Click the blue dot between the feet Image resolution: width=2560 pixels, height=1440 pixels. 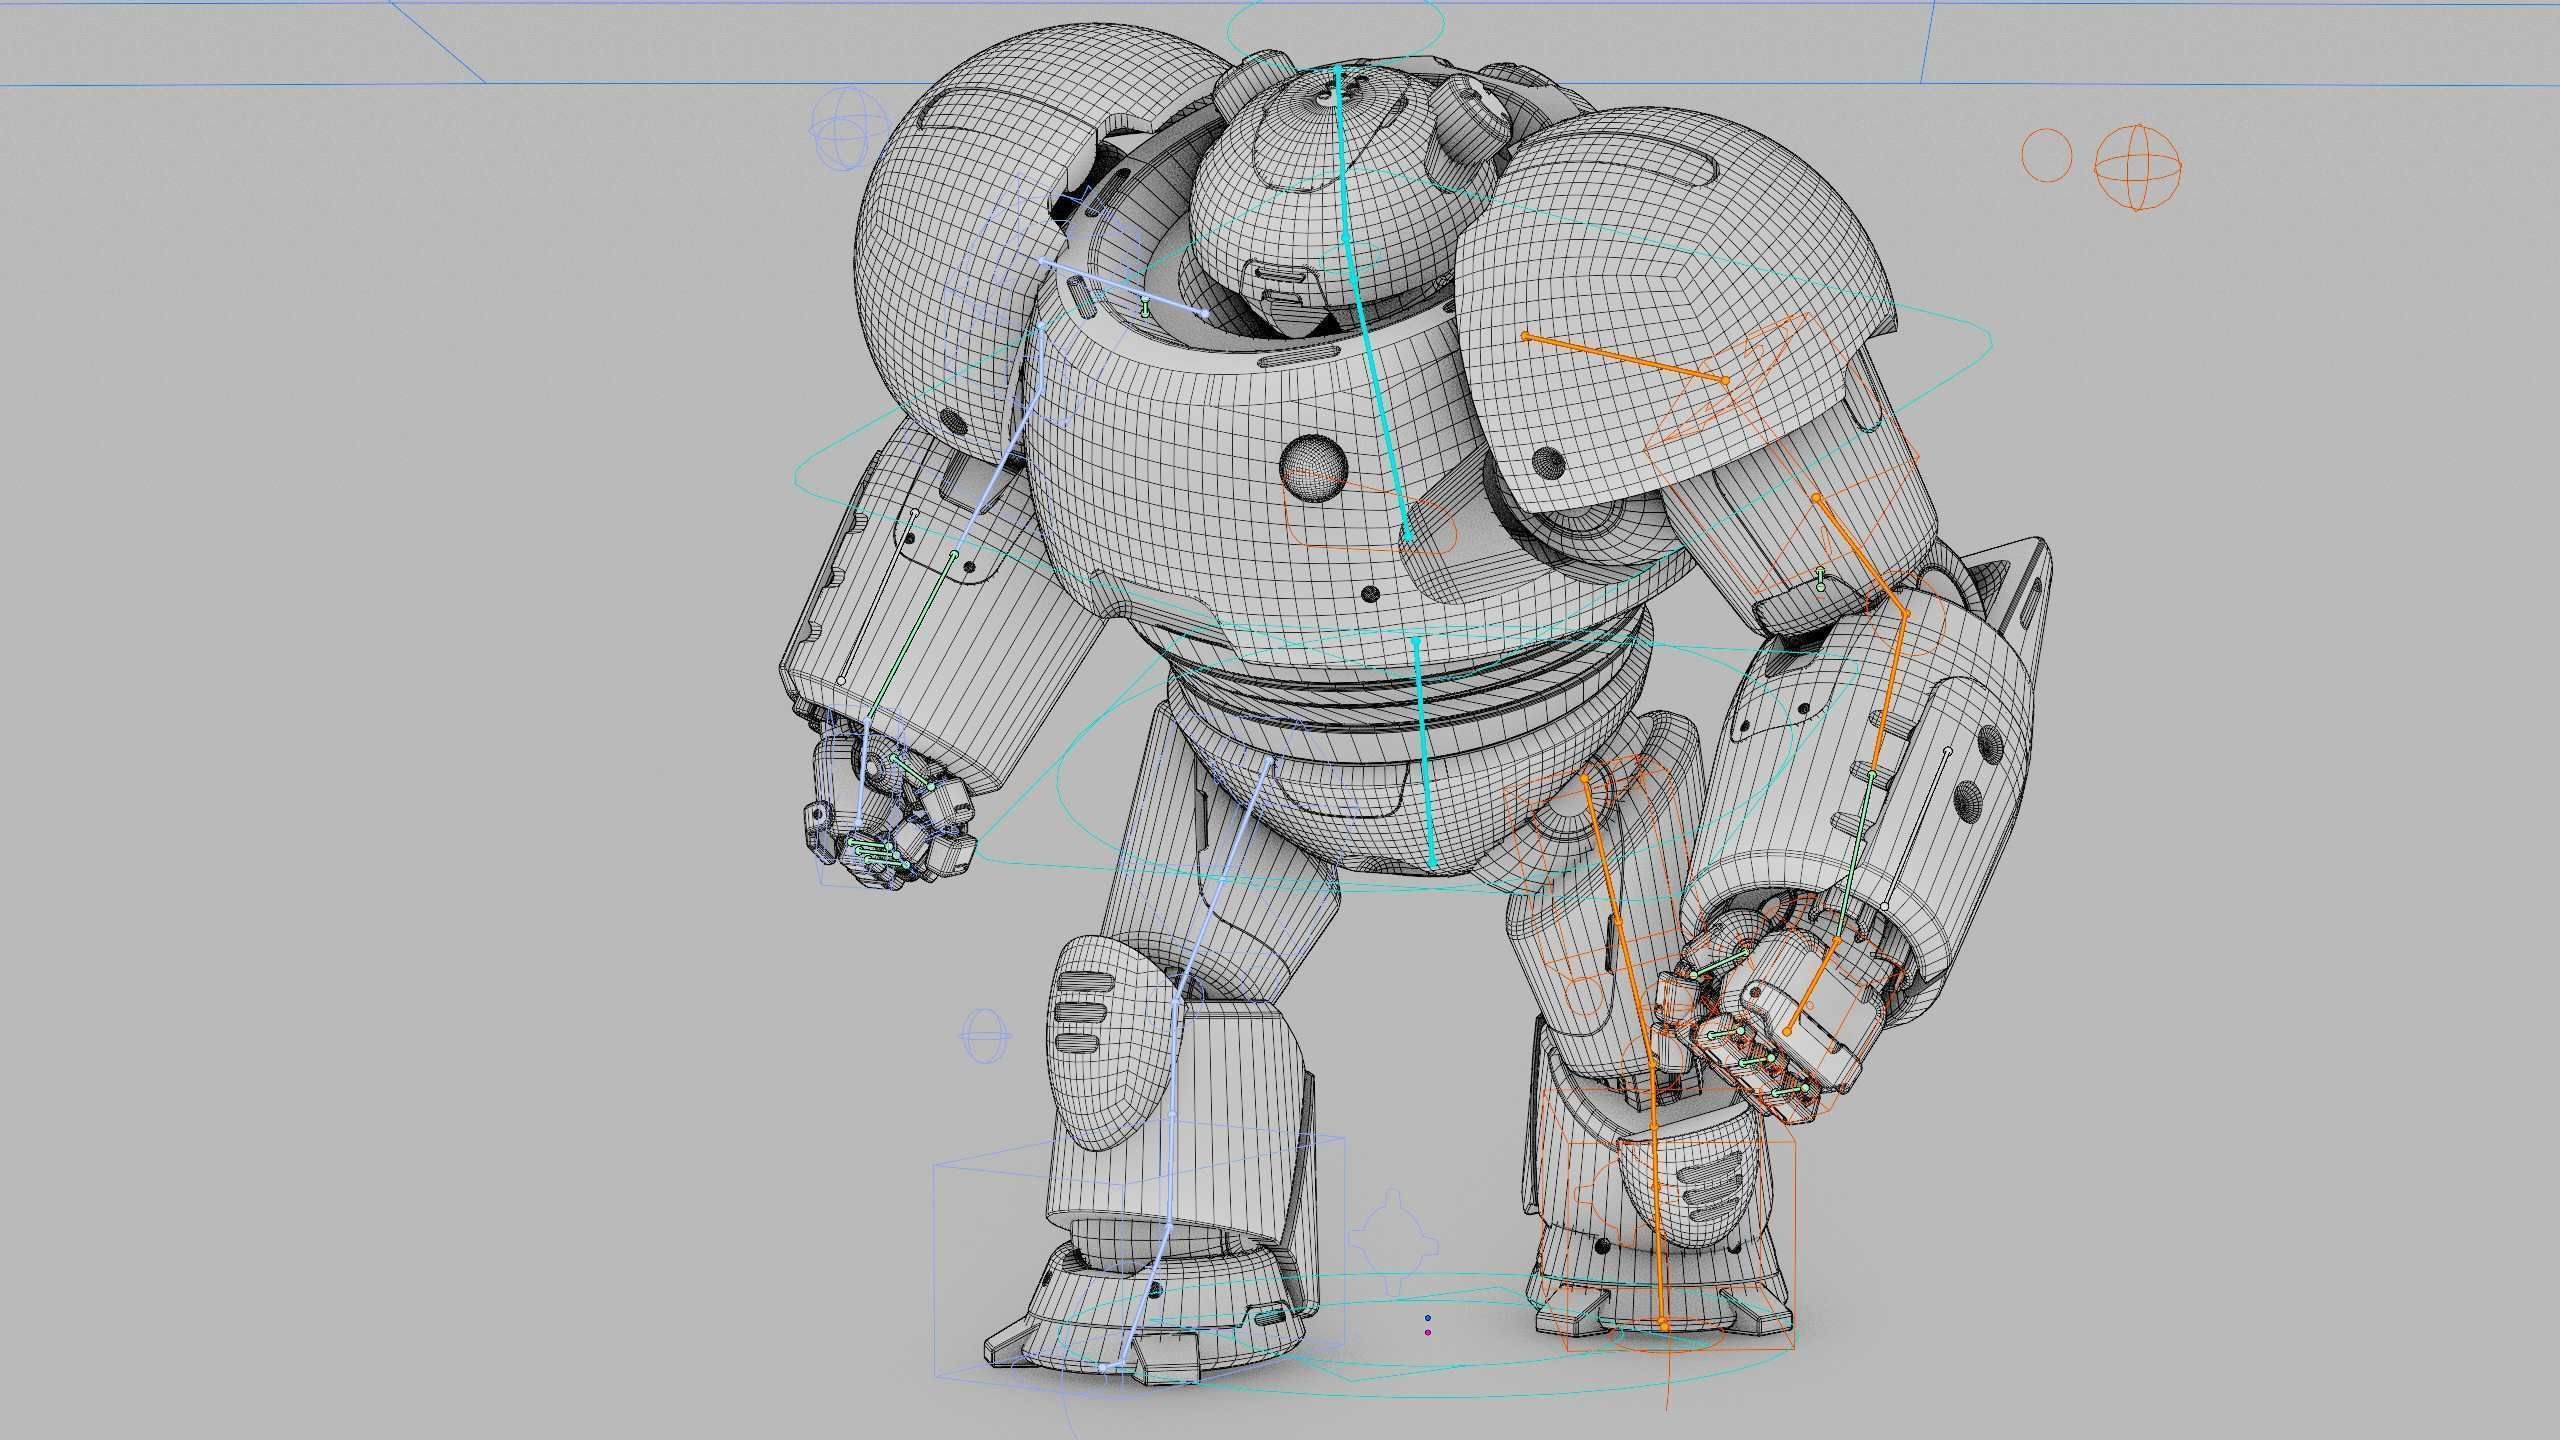1428,1318
